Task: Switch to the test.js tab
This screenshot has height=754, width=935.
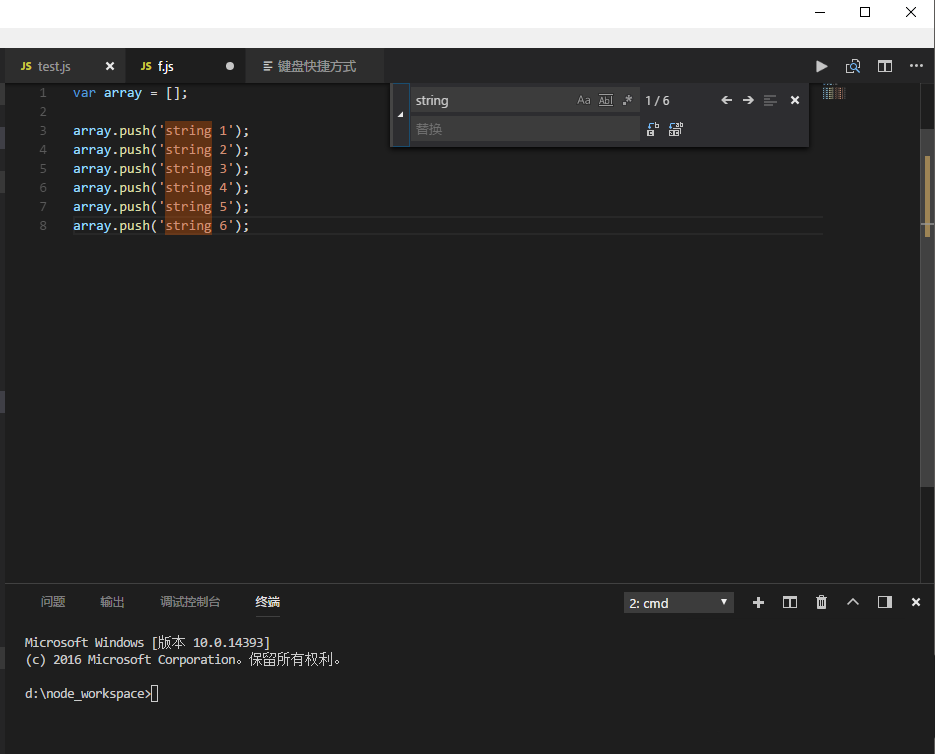Action: coord(54,66)
